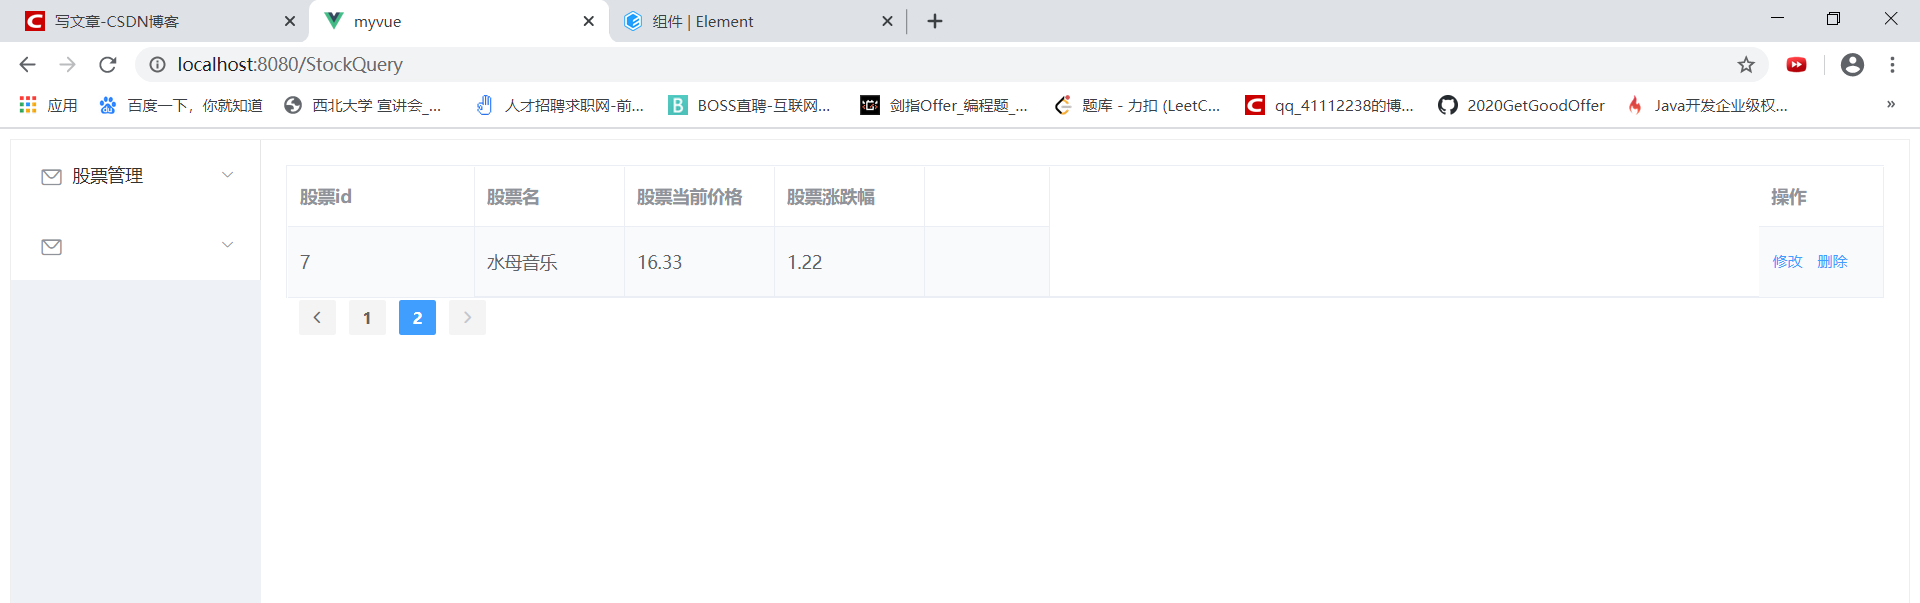
Task: Open the 人才招聘求职网 bookmark
Action: [x=560, y=105]
